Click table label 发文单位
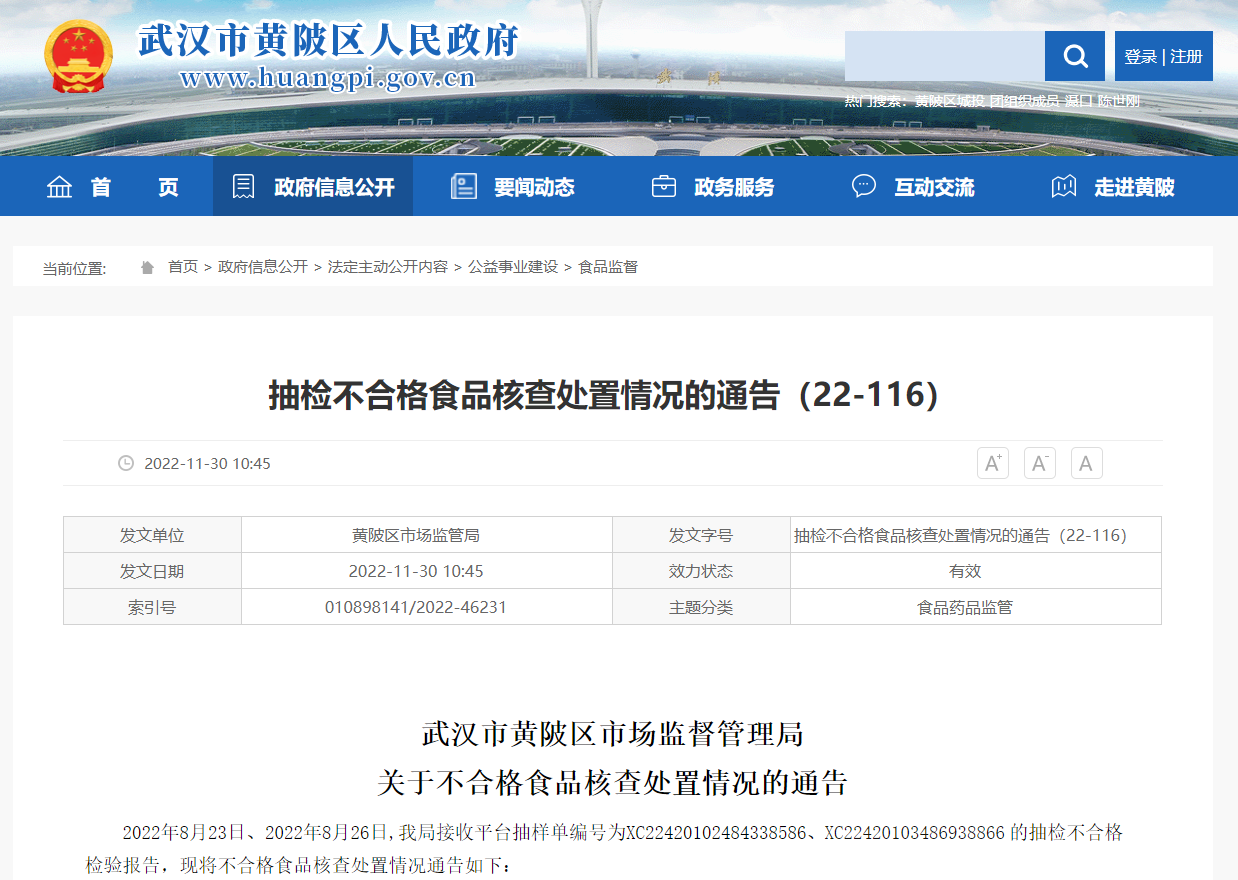This screenshot has width=1238, height=880. (x=152, y=535)
